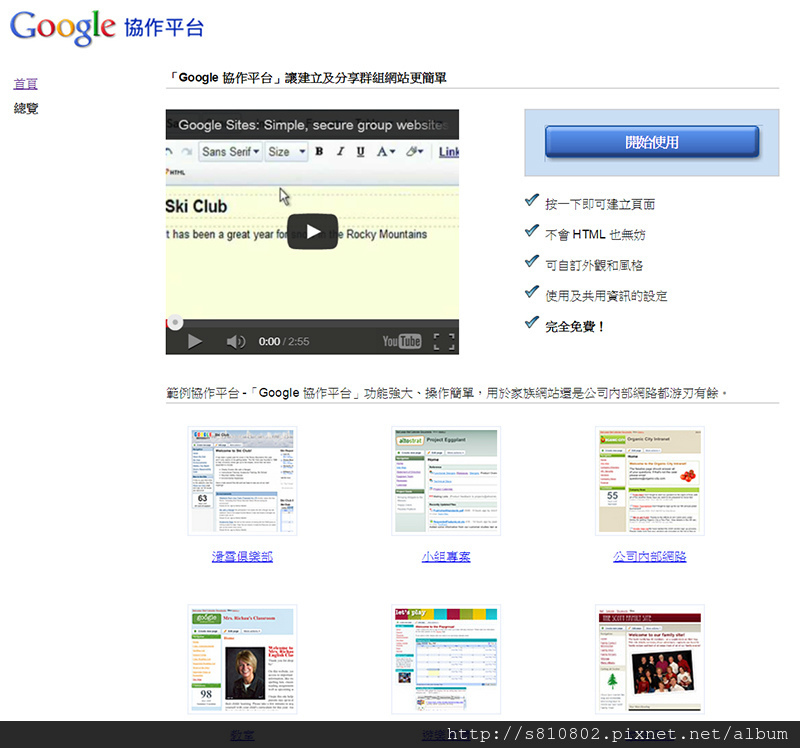Click the 完全免費 text
The height and width of the screenshot is (748, 800).
point(574,327)
